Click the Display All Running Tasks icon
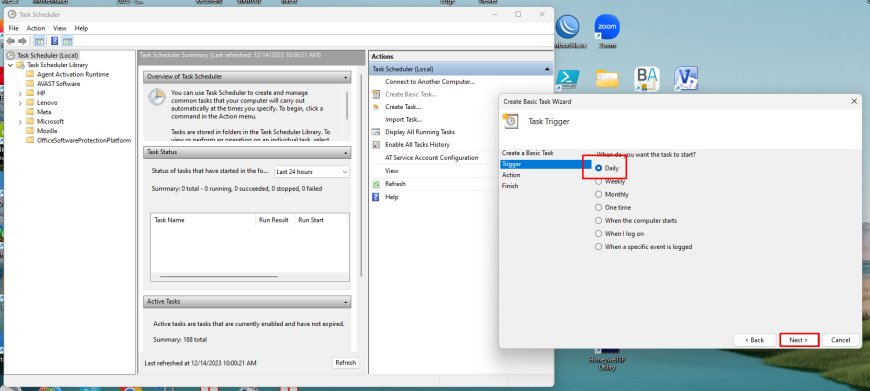 point(376,132)
